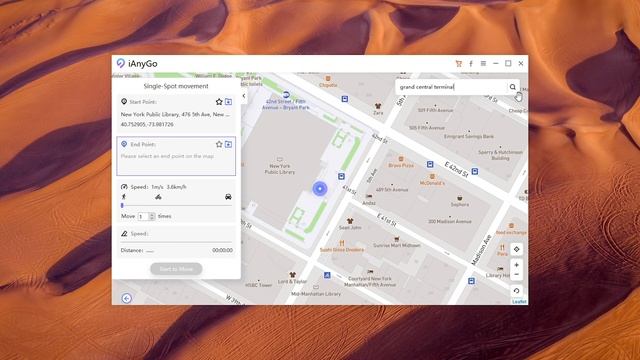Click the search field containing grand central terminal
This screenshot has width=640, height=360.
[451, 87]
